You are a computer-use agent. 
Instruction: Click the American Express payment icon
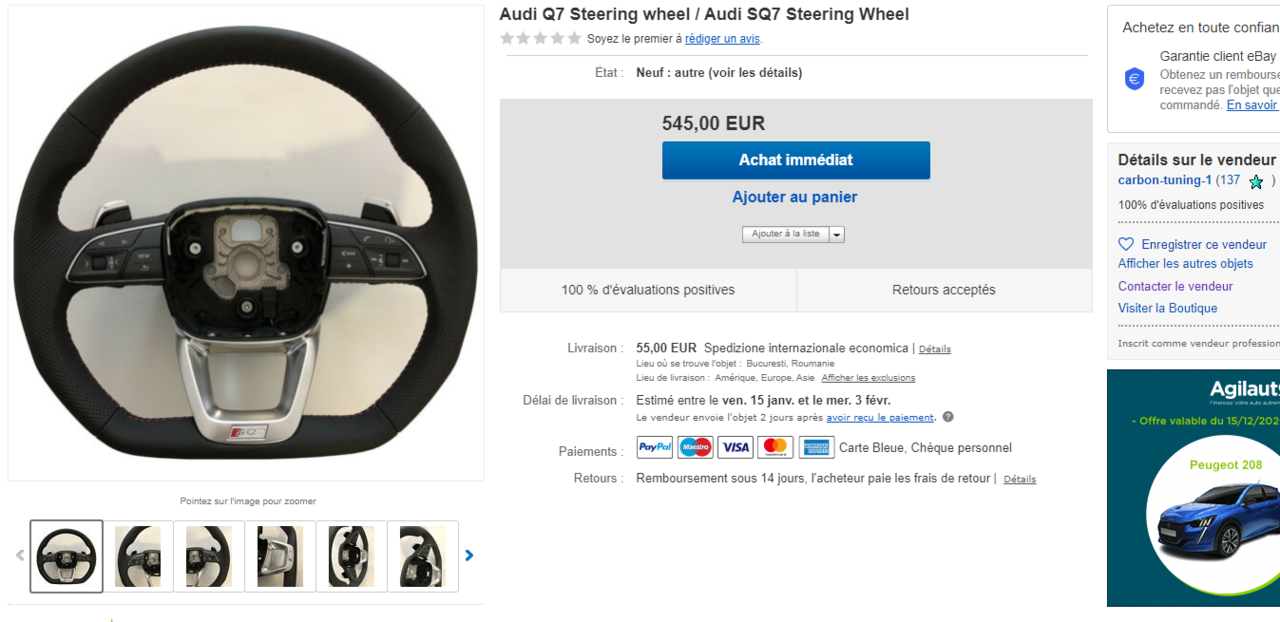click(x=816, y=448)
